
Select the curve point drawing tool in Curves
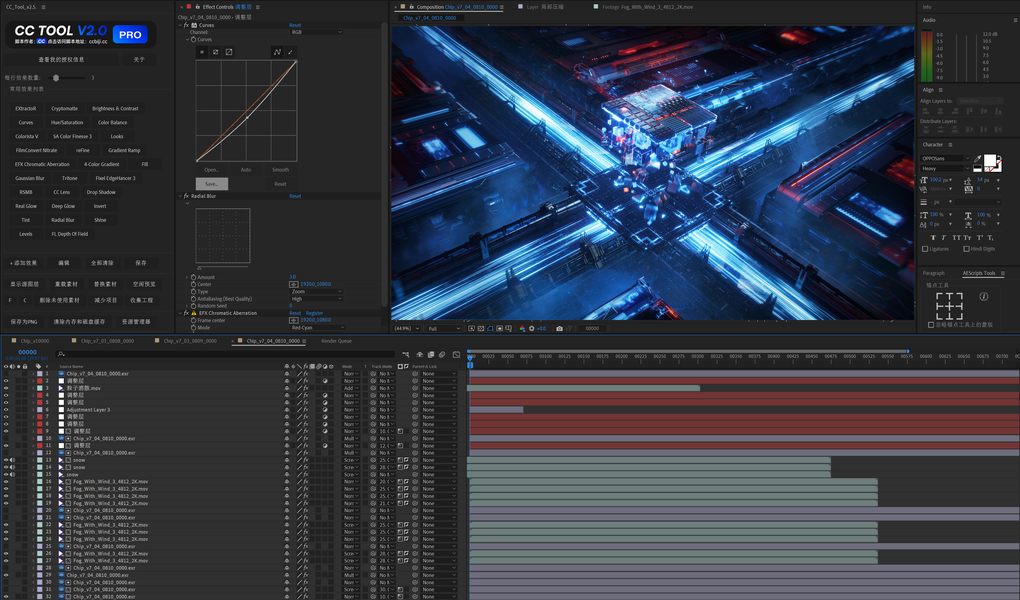coord(277,52)
